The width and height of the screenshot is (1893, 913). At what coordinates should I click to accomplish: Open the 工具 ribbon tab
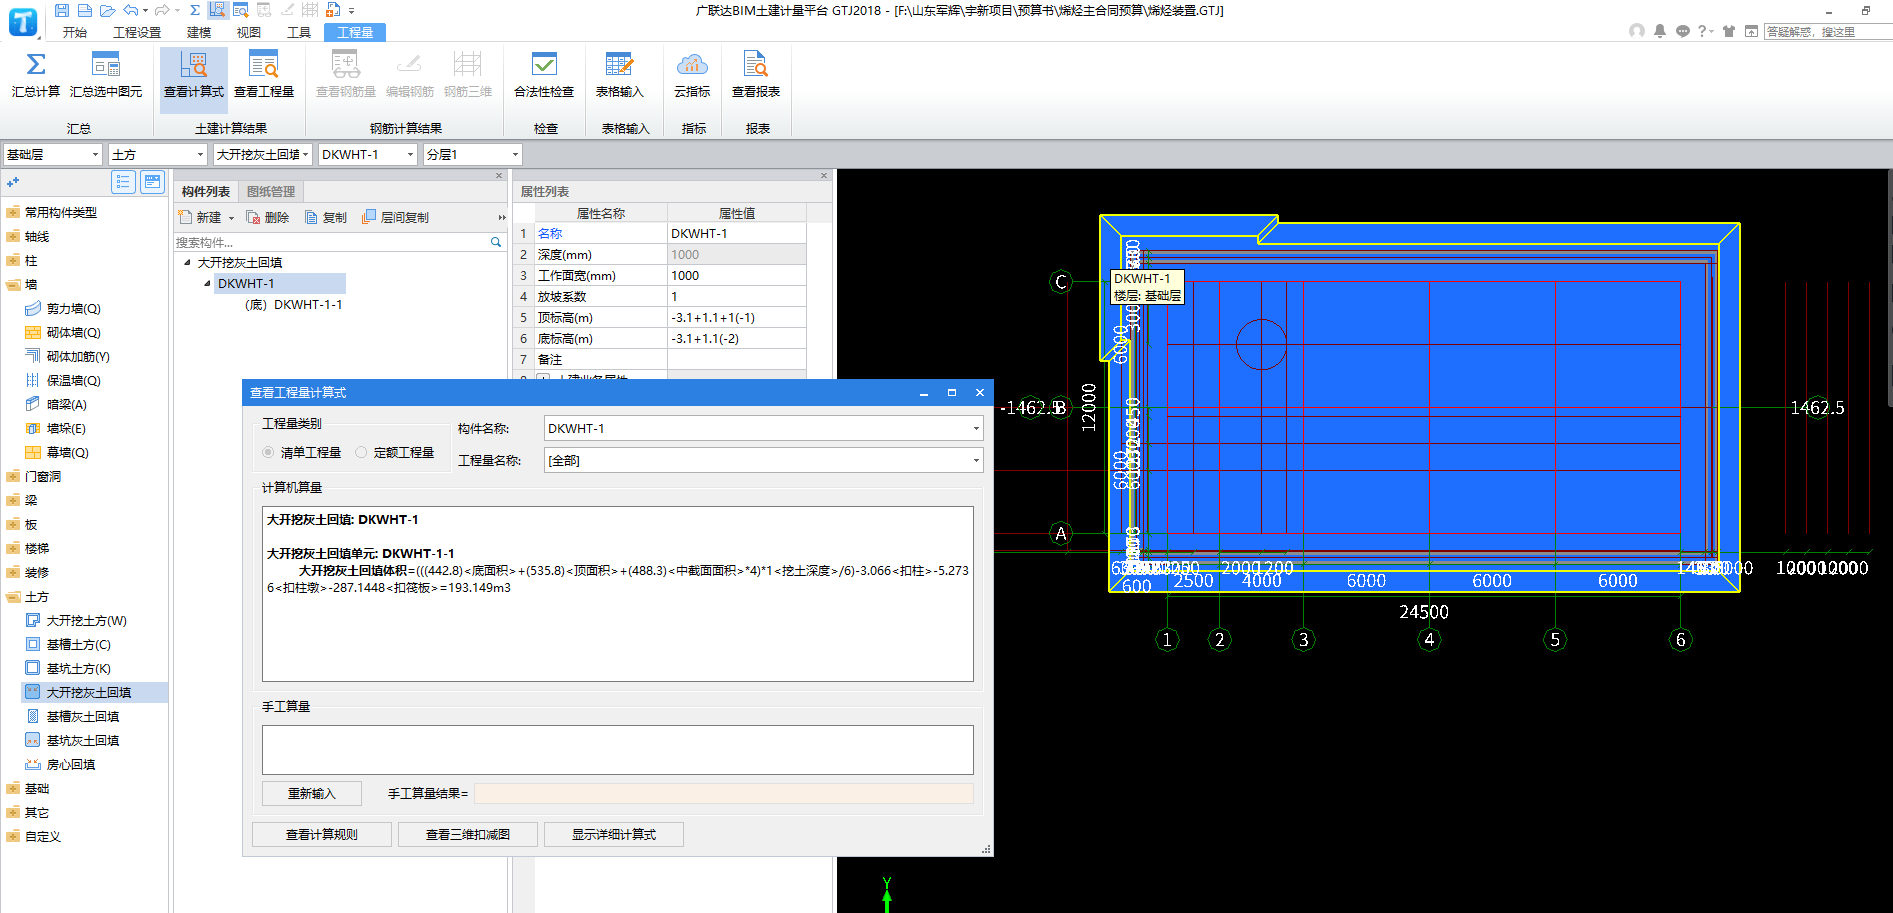click(x=299, y=32)
